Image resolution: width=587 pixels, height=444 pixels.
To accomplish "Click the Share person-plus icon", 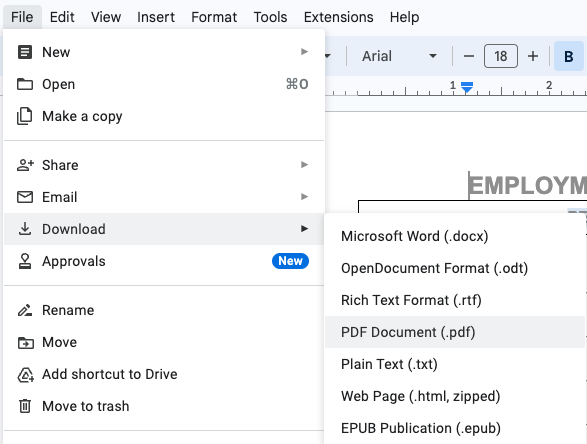I will 25,165.
